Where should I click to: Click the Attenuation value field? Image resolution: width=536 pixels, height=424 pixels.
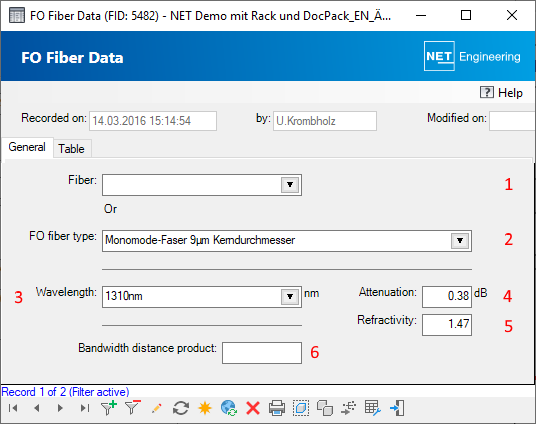[x=447, y=297]
